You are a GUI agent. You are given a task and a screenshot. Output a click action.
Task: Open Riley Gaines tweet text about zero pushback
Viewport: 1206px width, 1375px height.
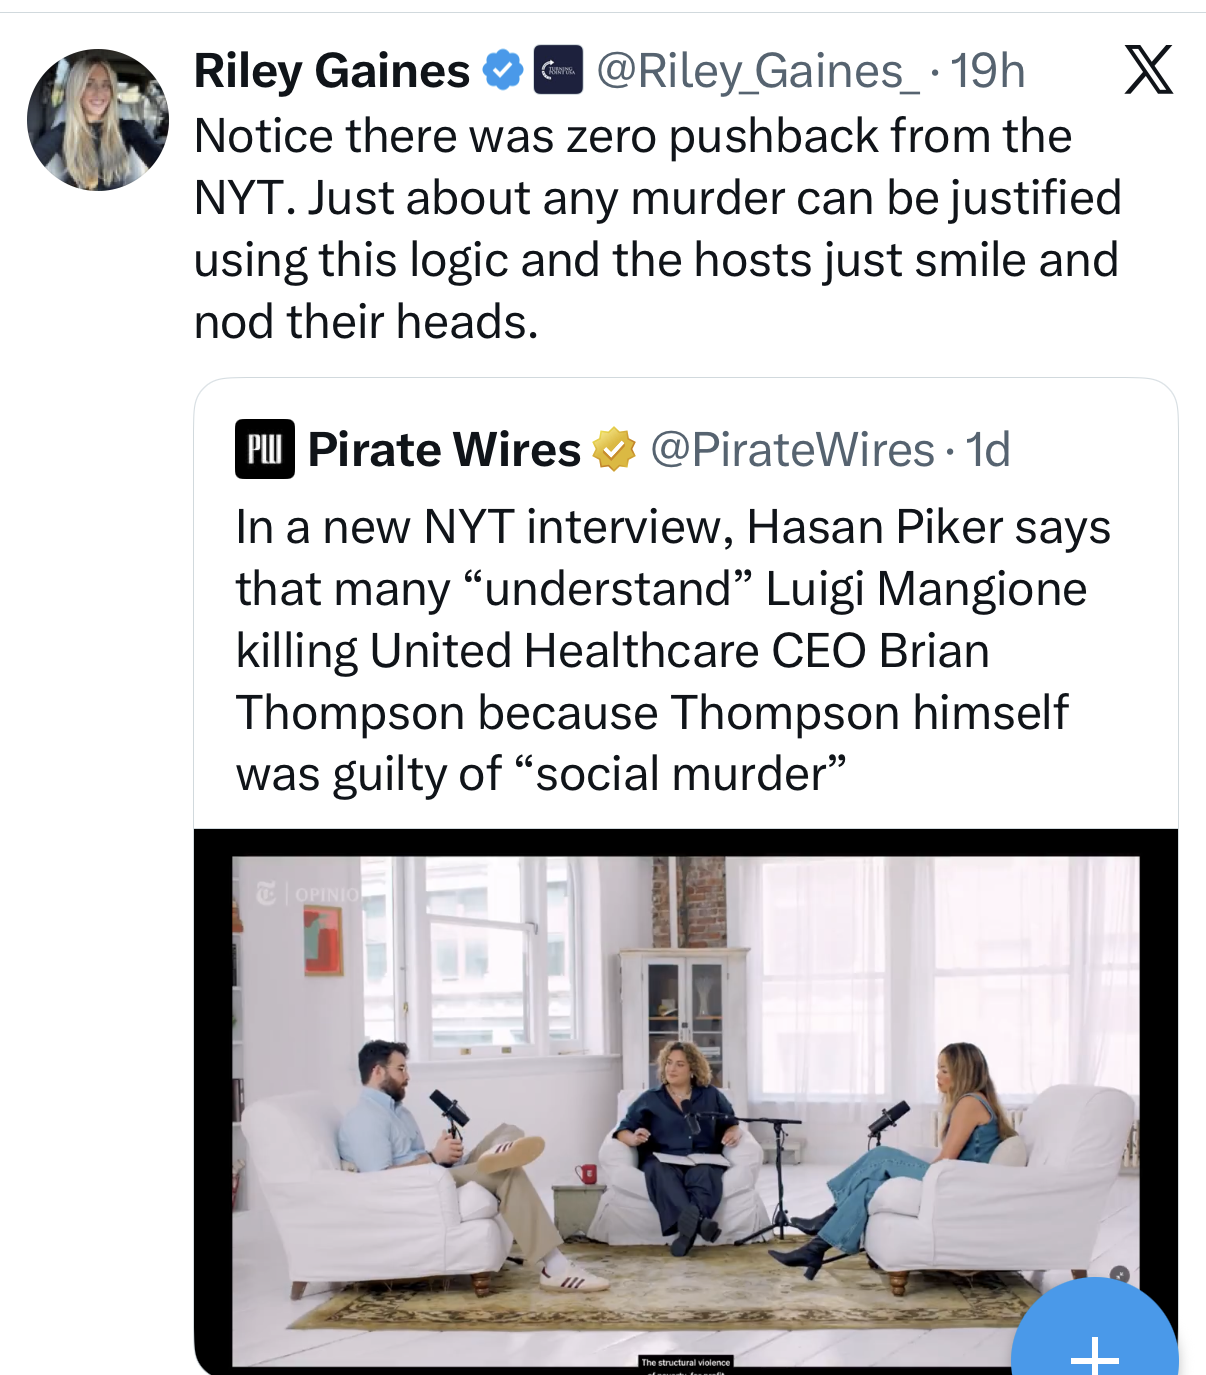coord(657,229)
